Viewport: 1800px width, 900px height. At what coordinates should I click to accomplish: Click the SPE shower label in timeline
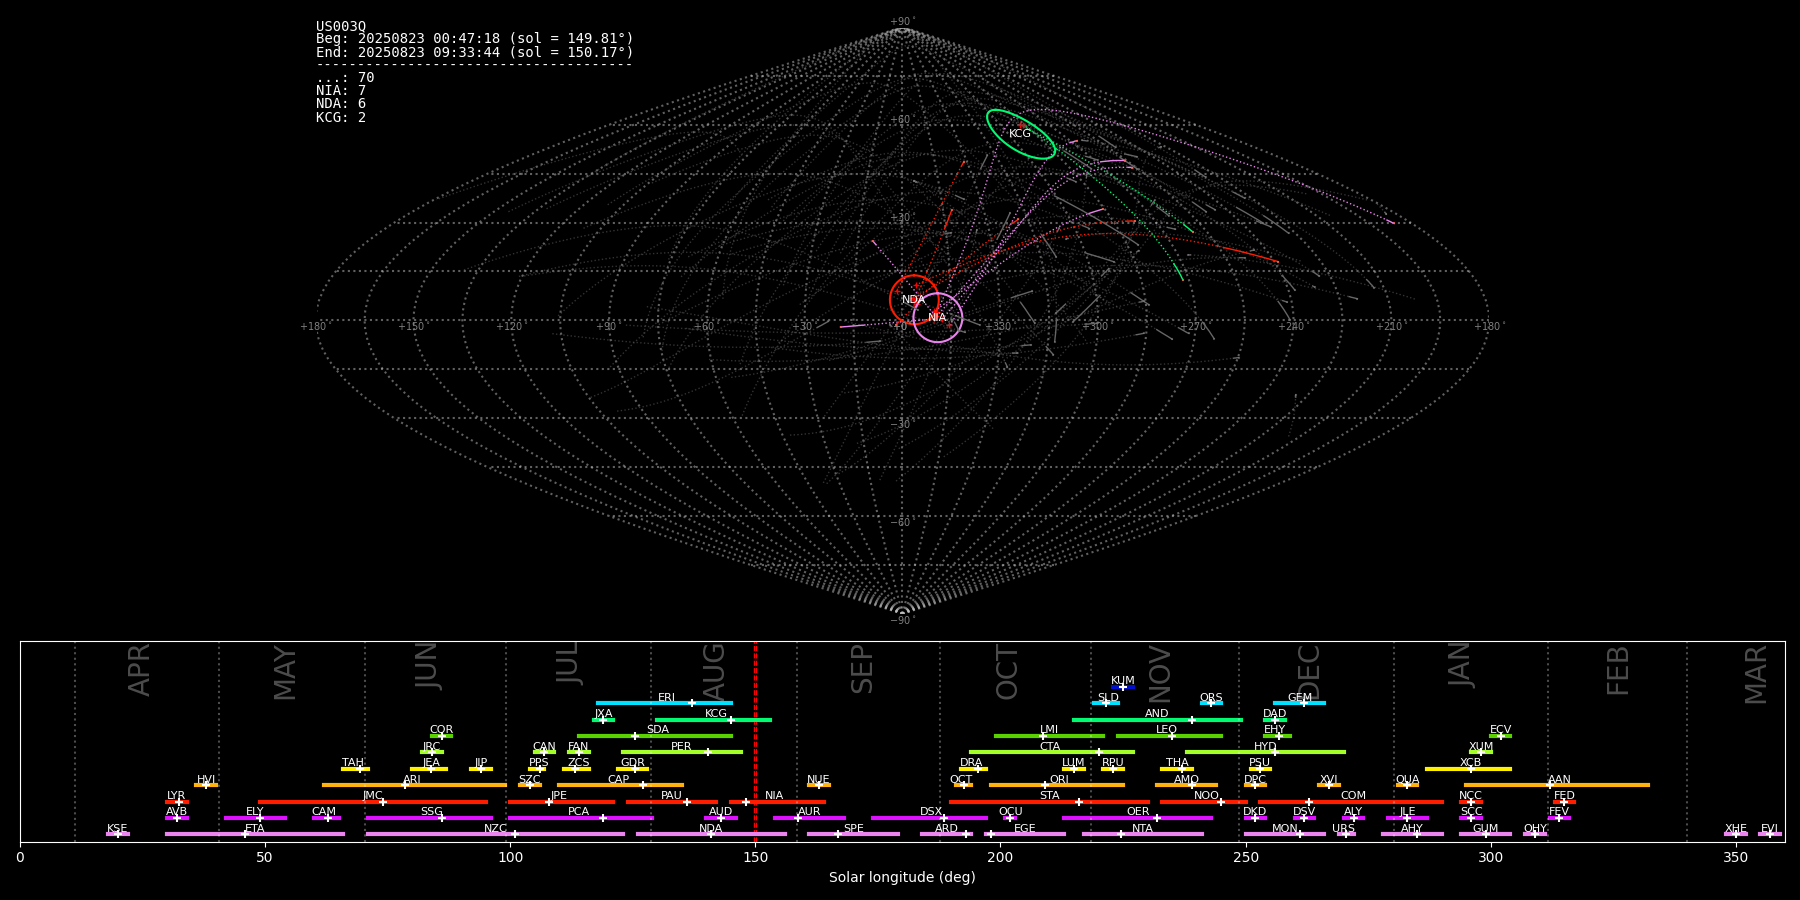point(853,829)
